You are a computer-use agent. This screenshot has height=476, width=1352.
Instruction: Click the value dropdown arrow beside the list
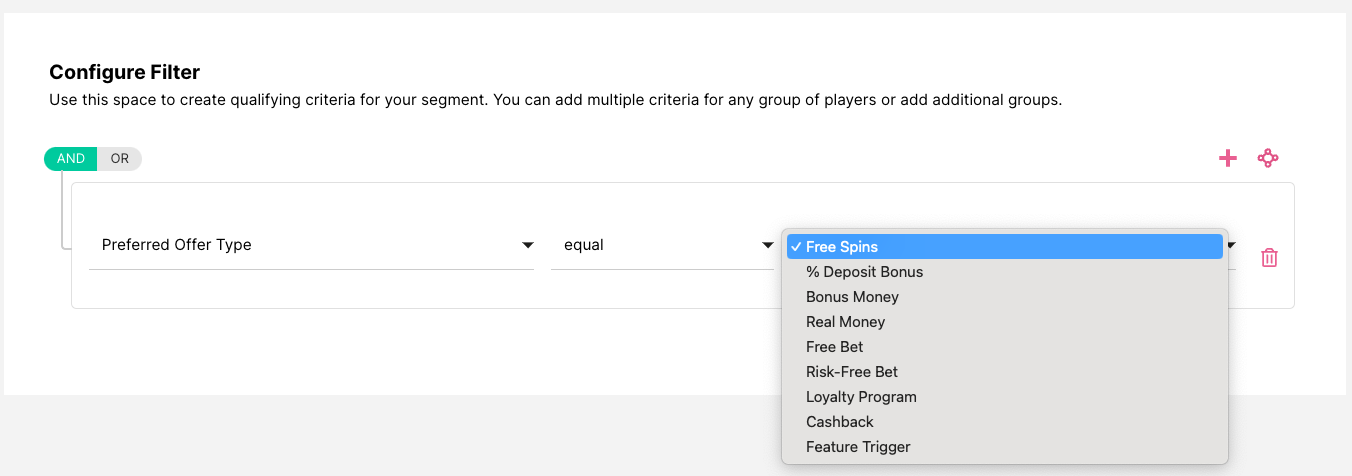point(1232,246)
